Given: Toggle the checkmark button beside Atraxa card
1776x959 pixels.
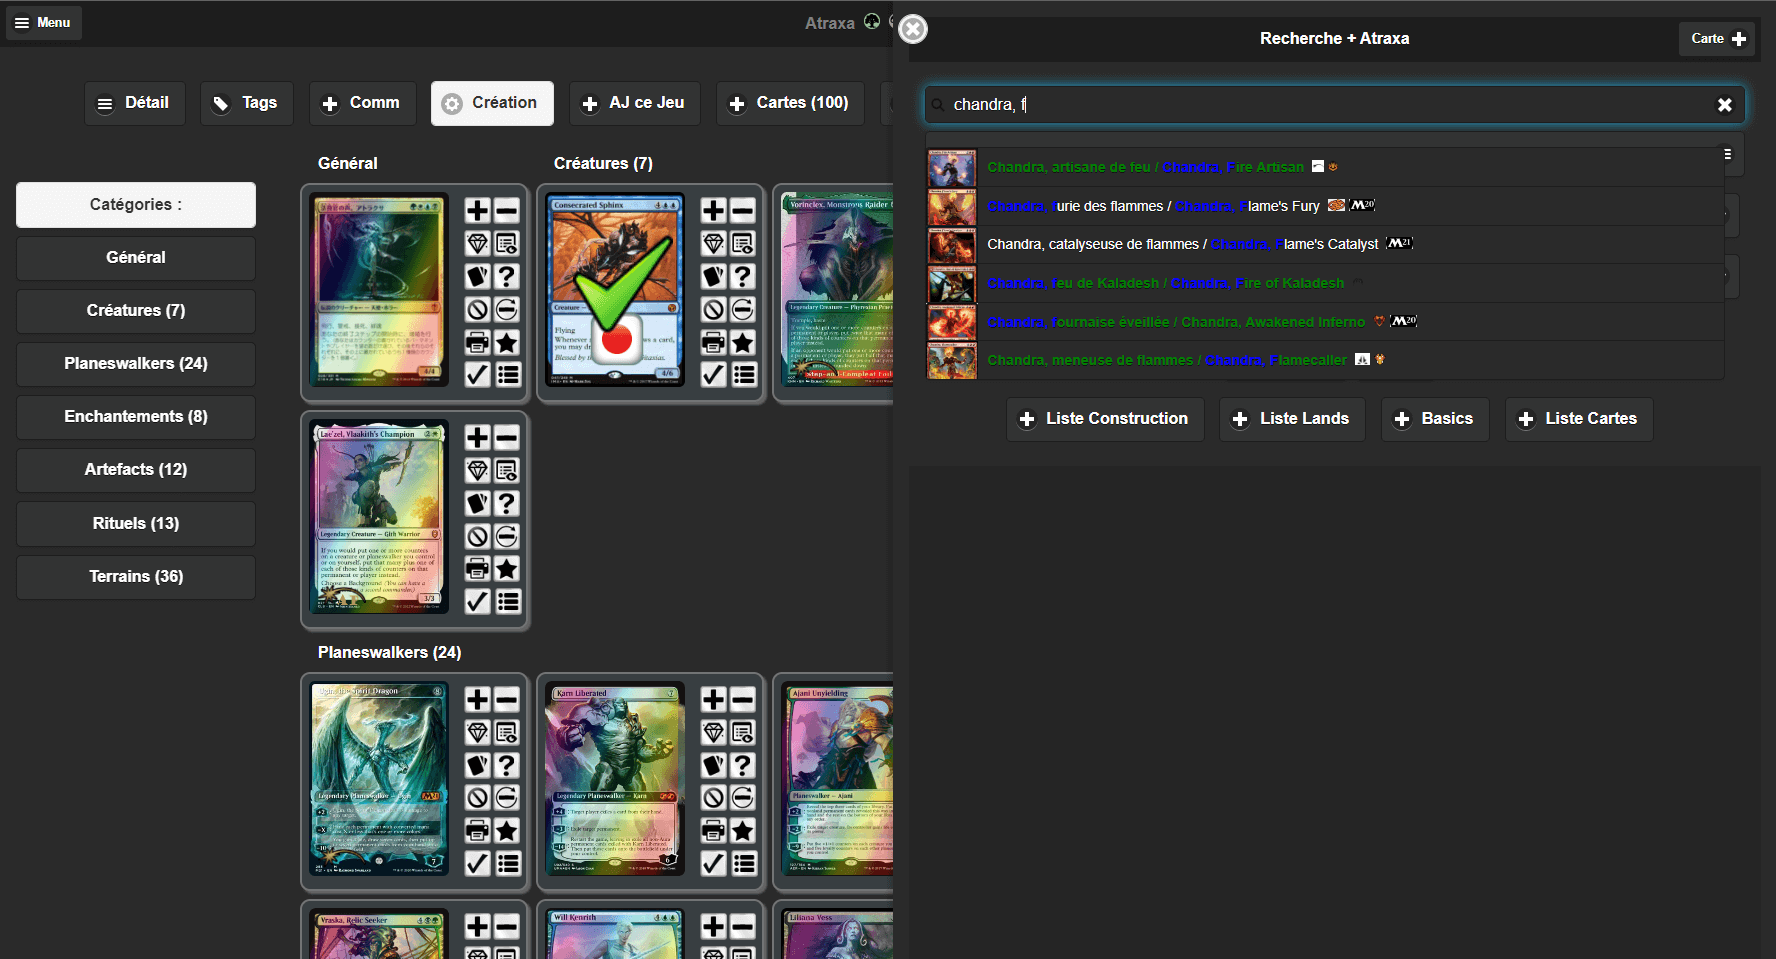Looking at the screenshot, I should click(477, 375).
